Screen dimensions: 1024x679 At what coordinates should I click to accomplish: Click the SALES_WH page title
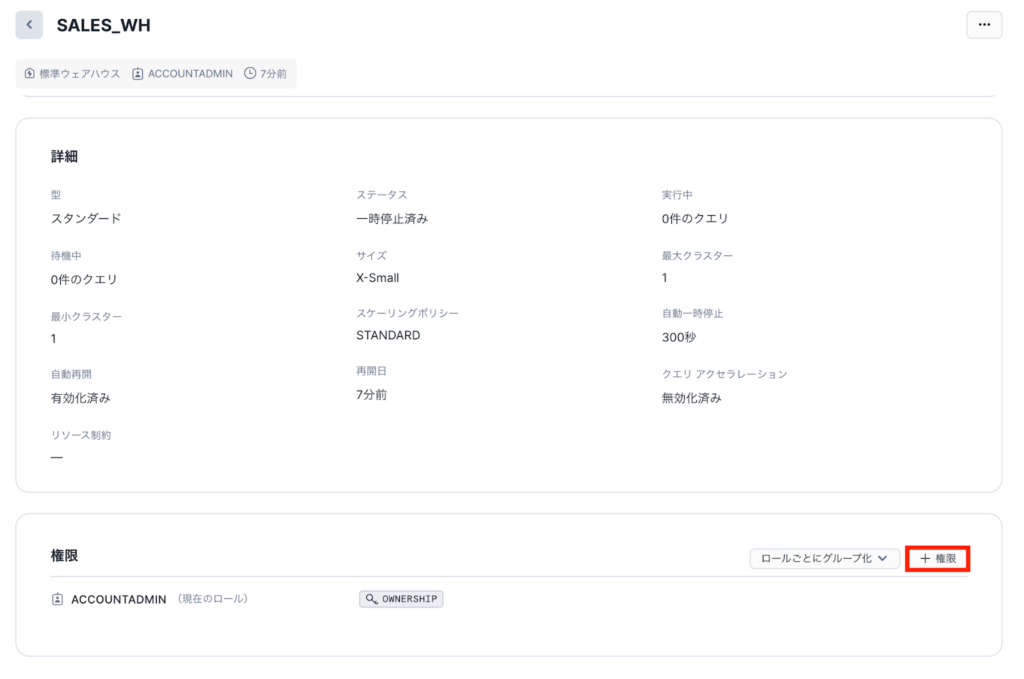tap(103, 26)
